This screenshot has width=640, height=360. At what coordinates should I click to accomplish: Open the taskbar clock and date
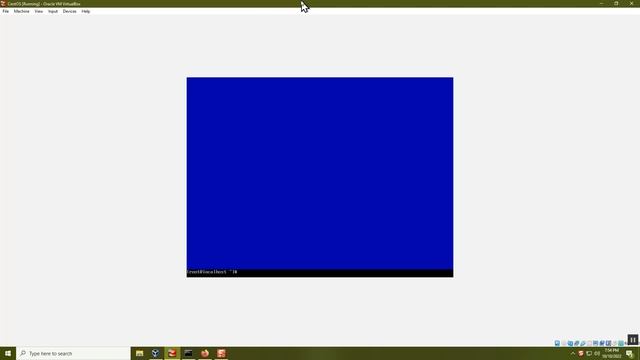pos(612,353)
